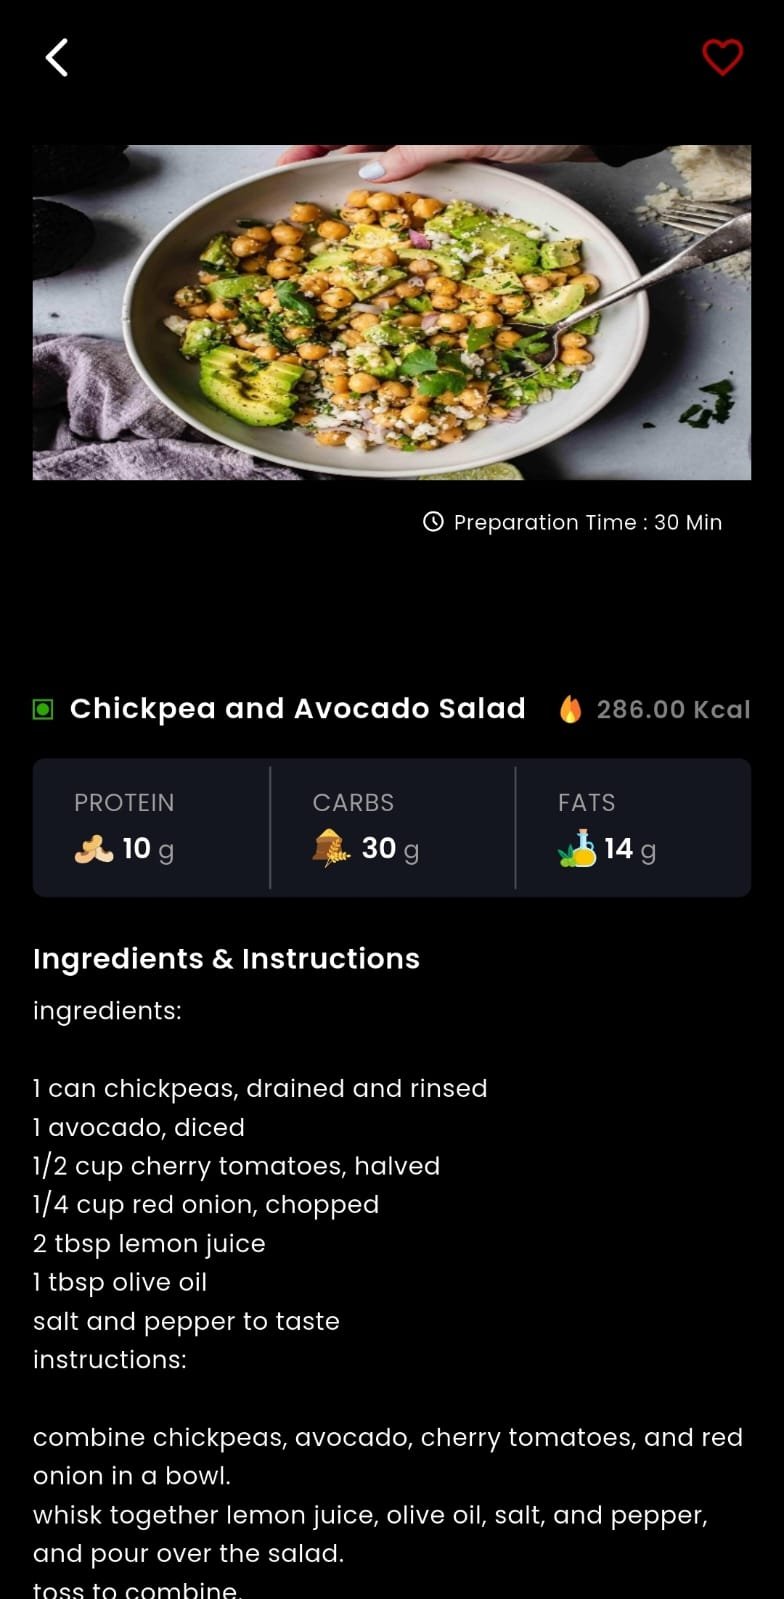Tap the flame calorie icon
The height and width of the screenshot is (1599, 784).
coord(570,709)
